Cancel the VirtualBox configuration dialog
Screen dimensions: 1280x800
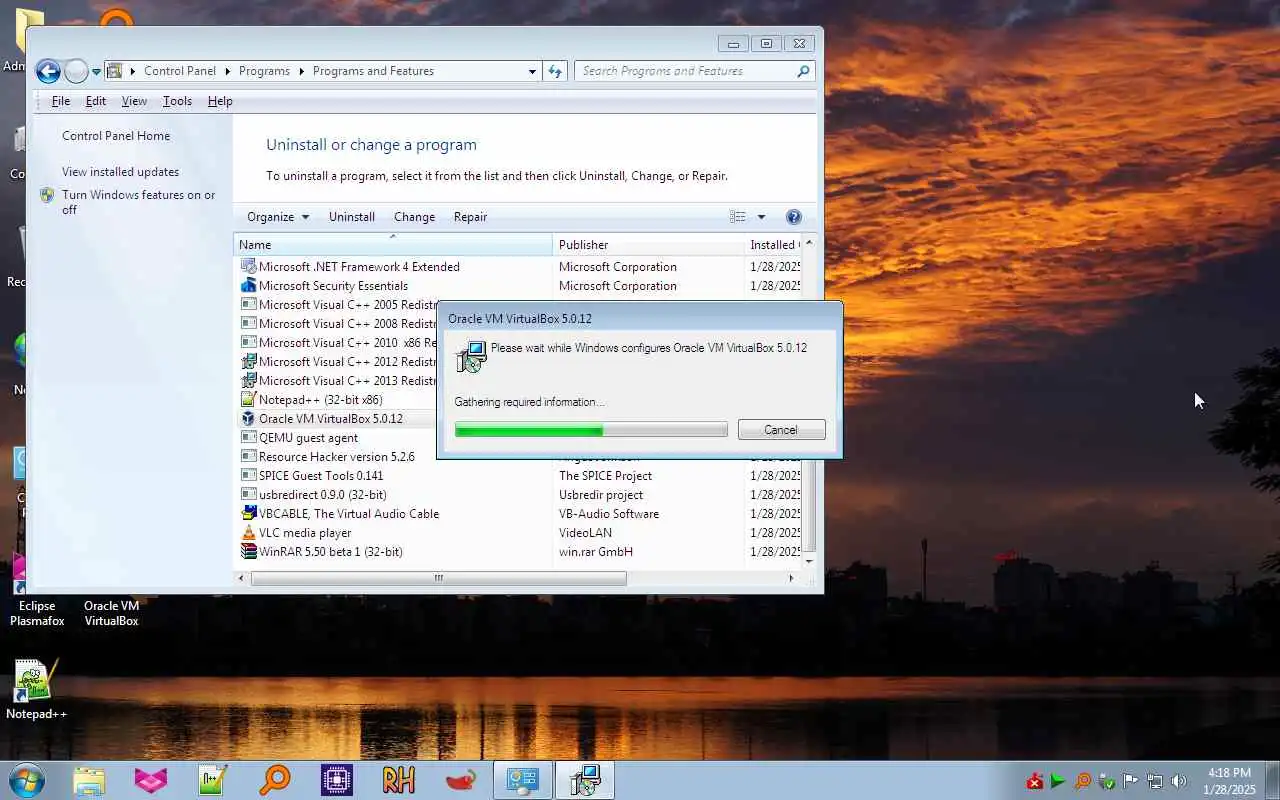781,430
